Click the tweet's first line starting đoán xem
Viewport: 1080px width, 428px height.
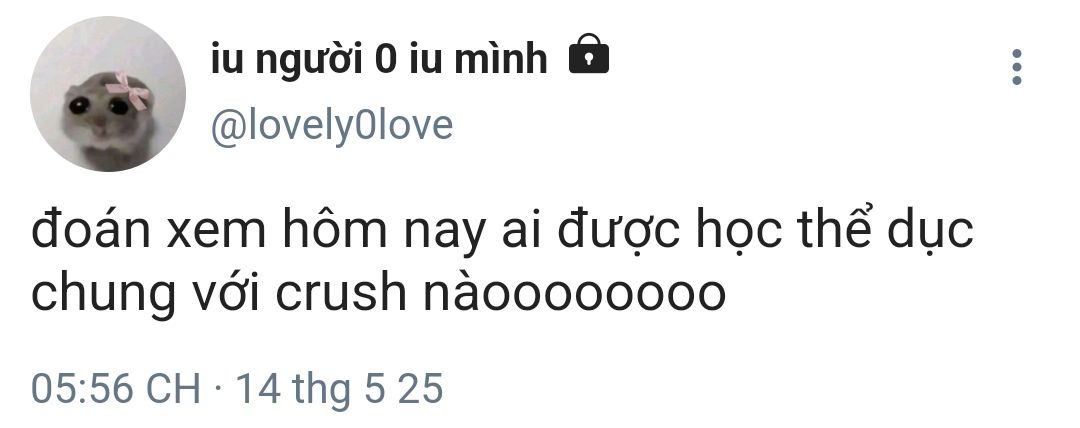click(x=502, y=231)
